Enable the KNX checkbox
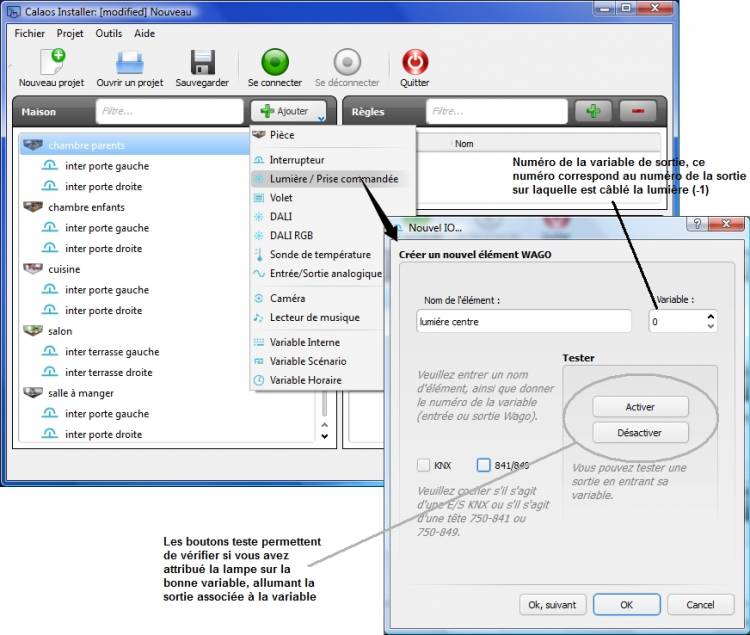 pos(423,465)
